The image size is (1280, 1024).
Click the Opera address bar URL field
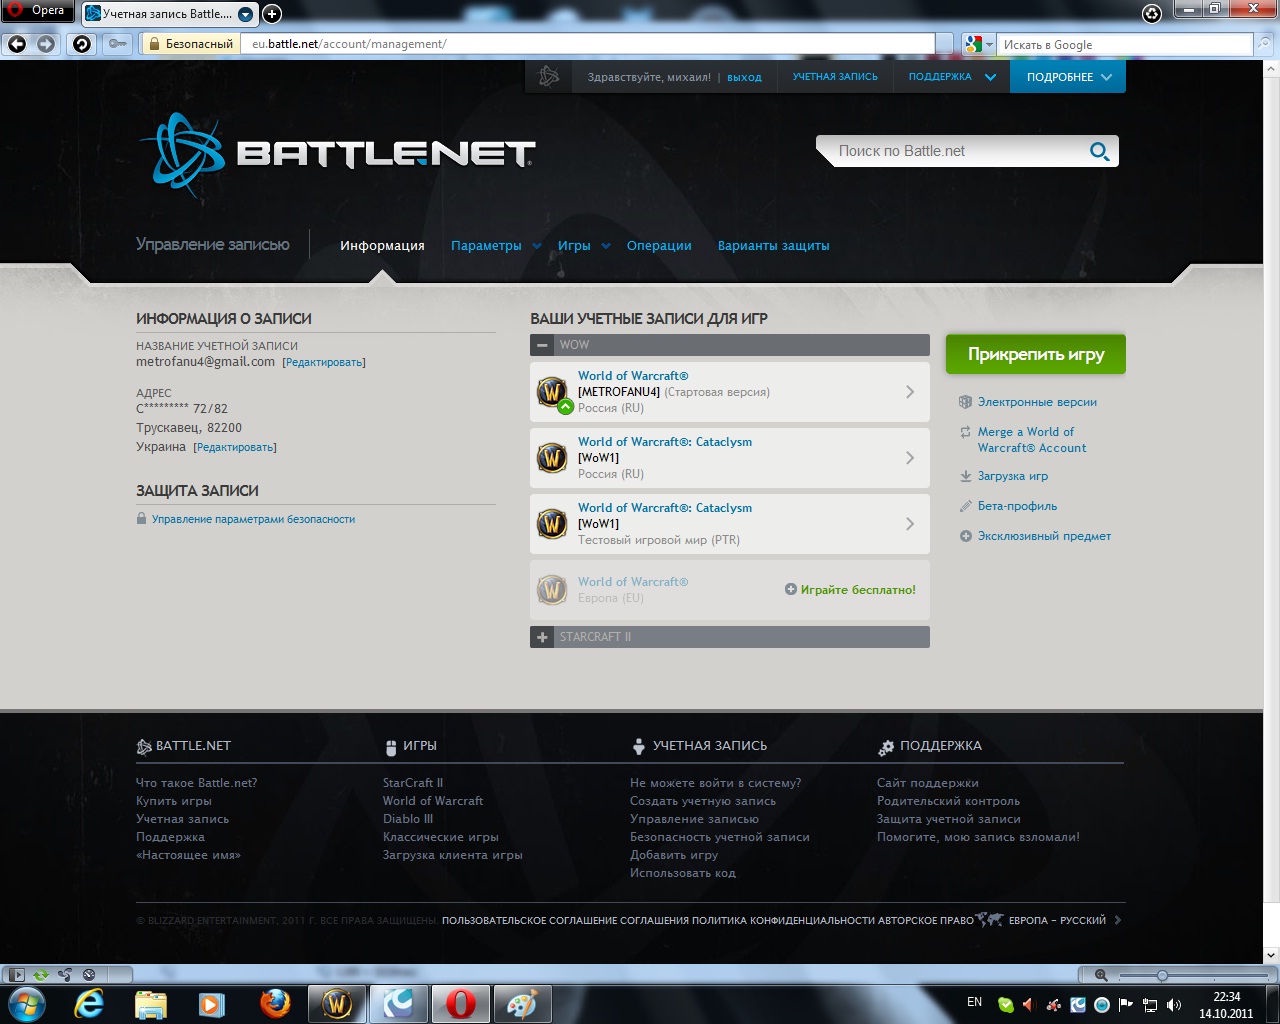click(x=592, y=44)
